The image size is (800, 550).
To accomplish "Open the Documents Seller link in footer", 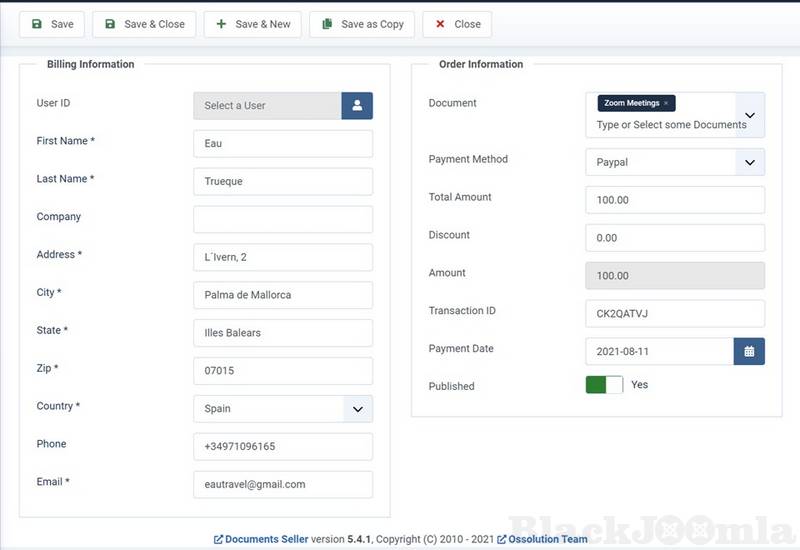I will [x=266, y=539].
